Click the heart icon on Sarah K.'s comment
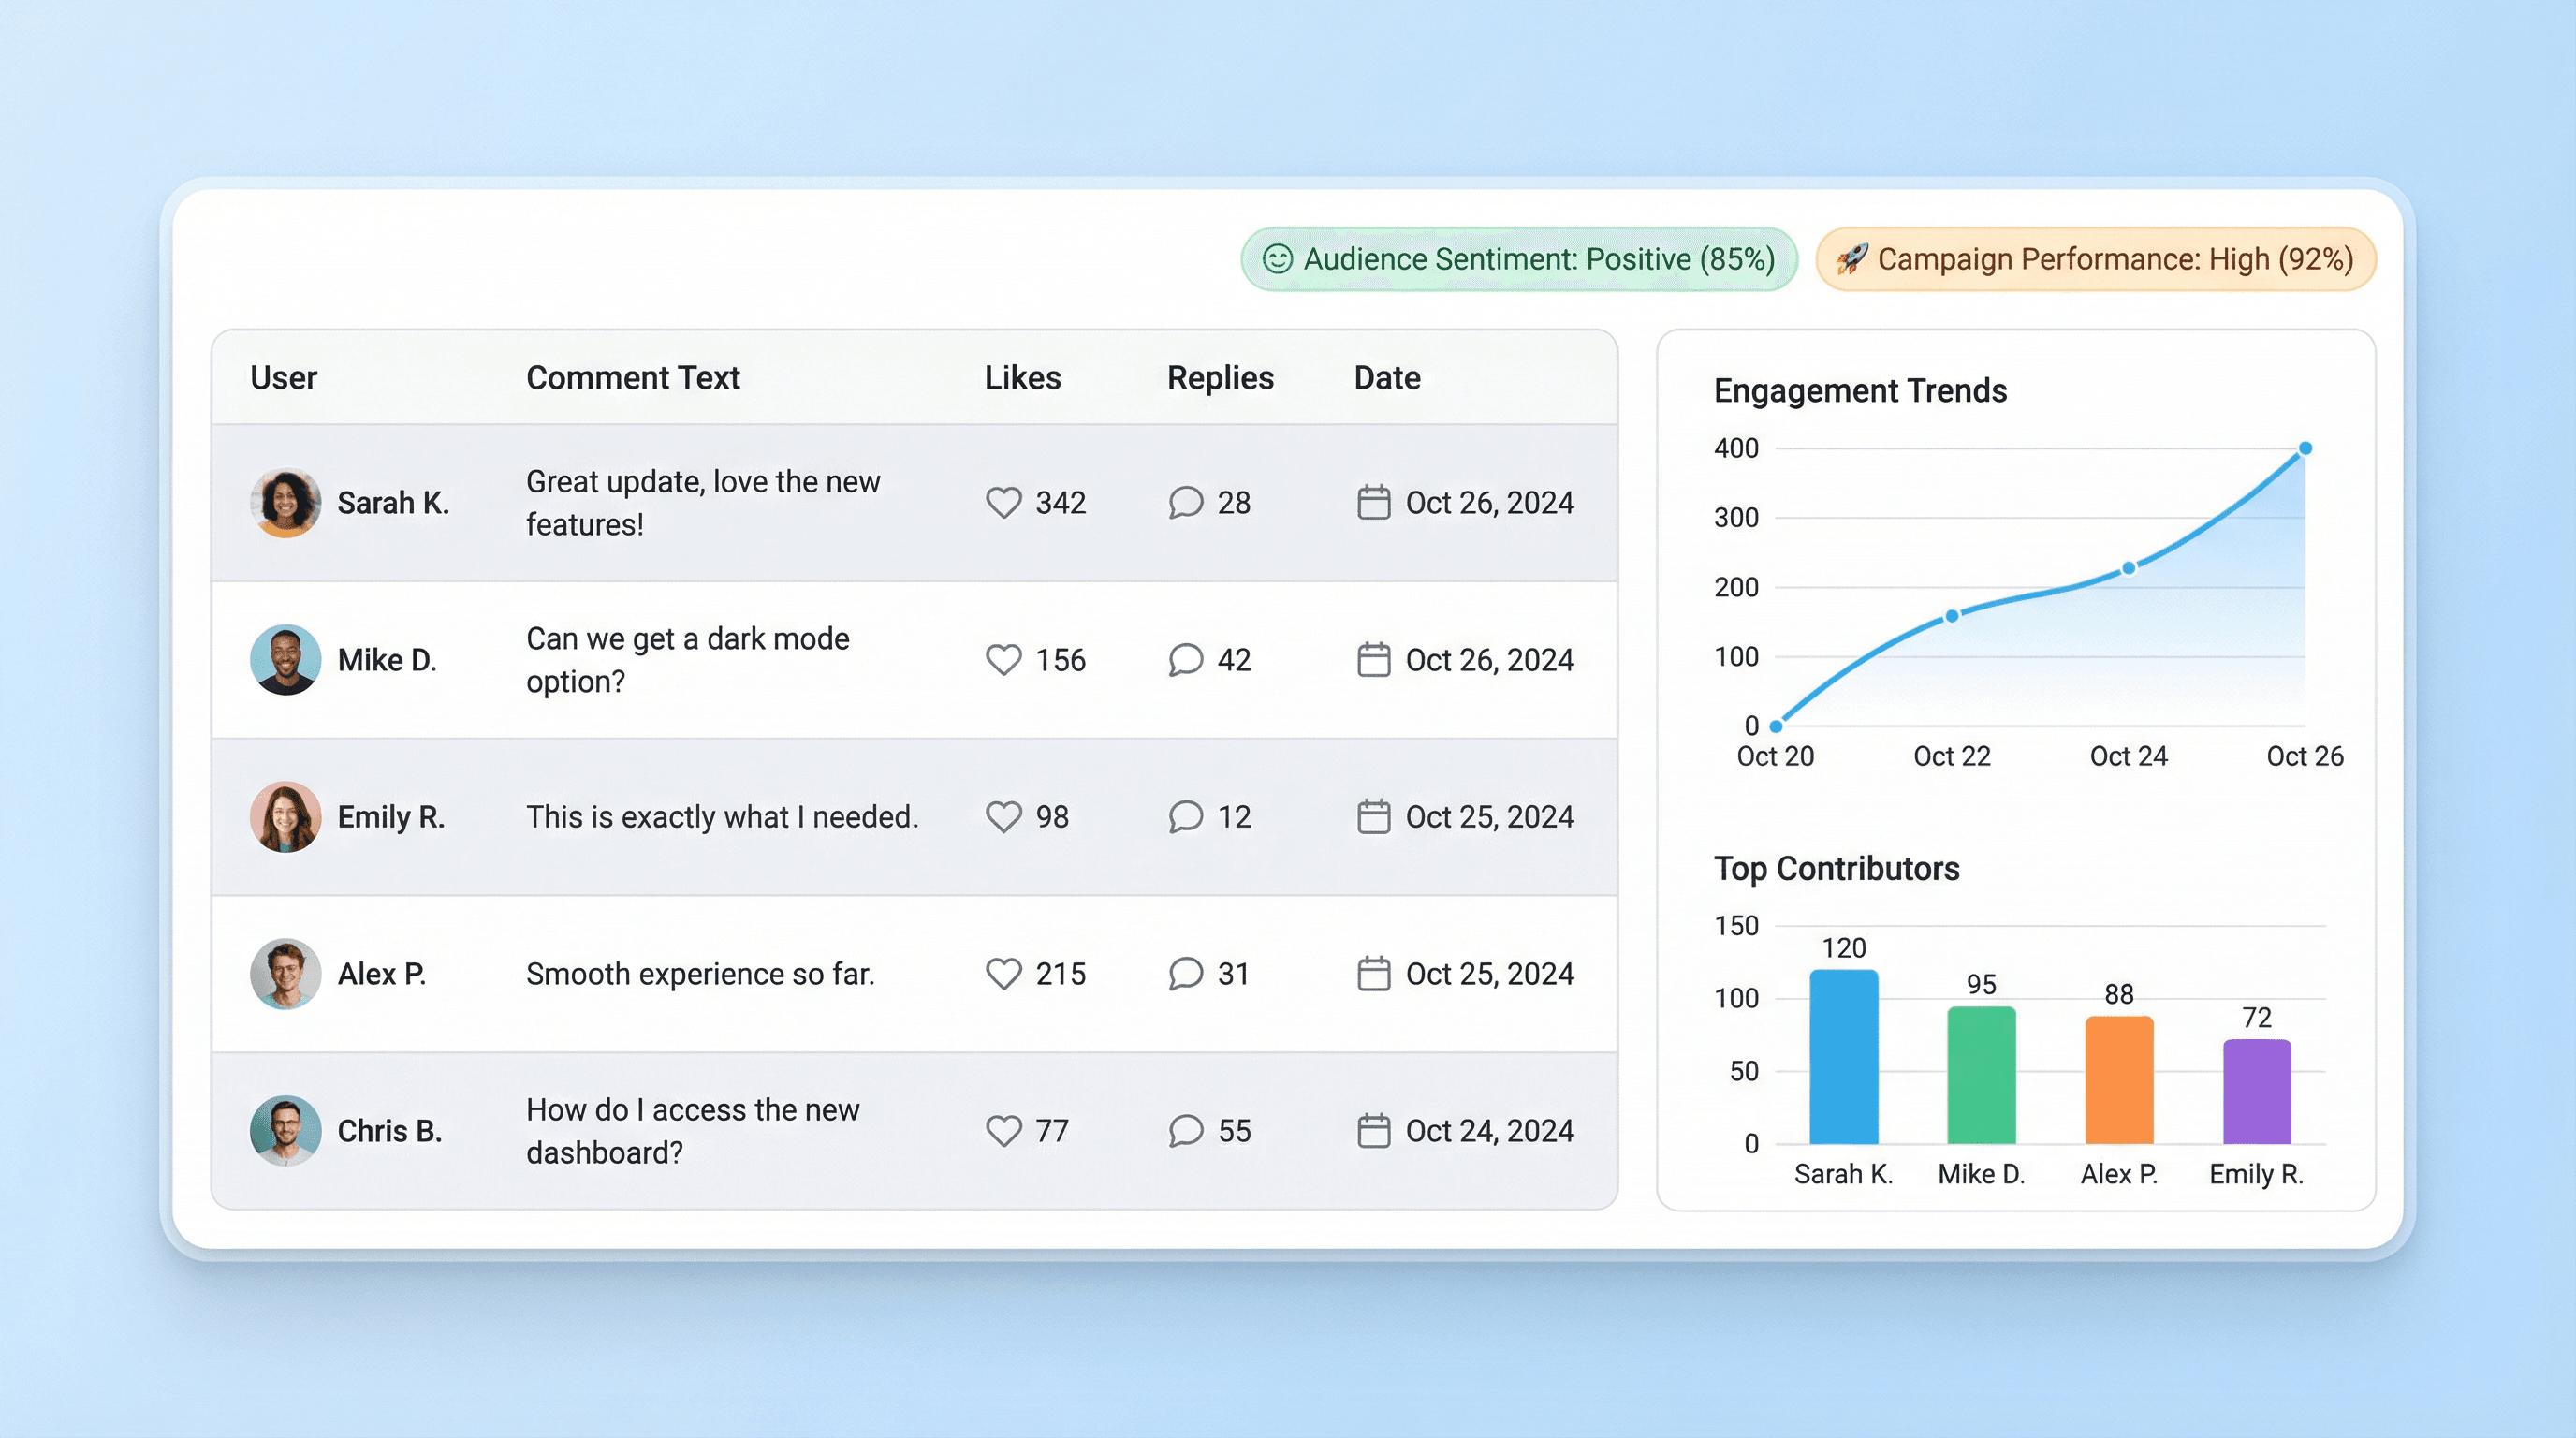Viewport: 2576px width, 1438px height. pyautogui.click(x=1003, y=502)
